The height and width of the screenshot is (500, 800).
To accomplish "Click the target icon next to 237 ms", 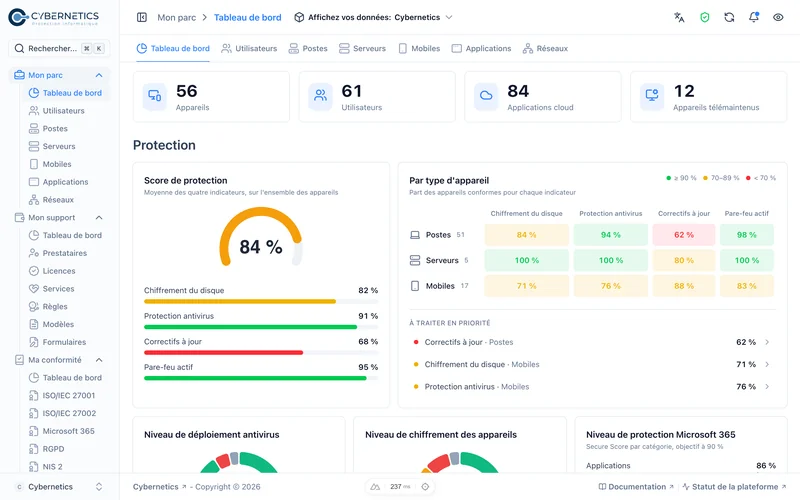I will [x=425, y=487].
